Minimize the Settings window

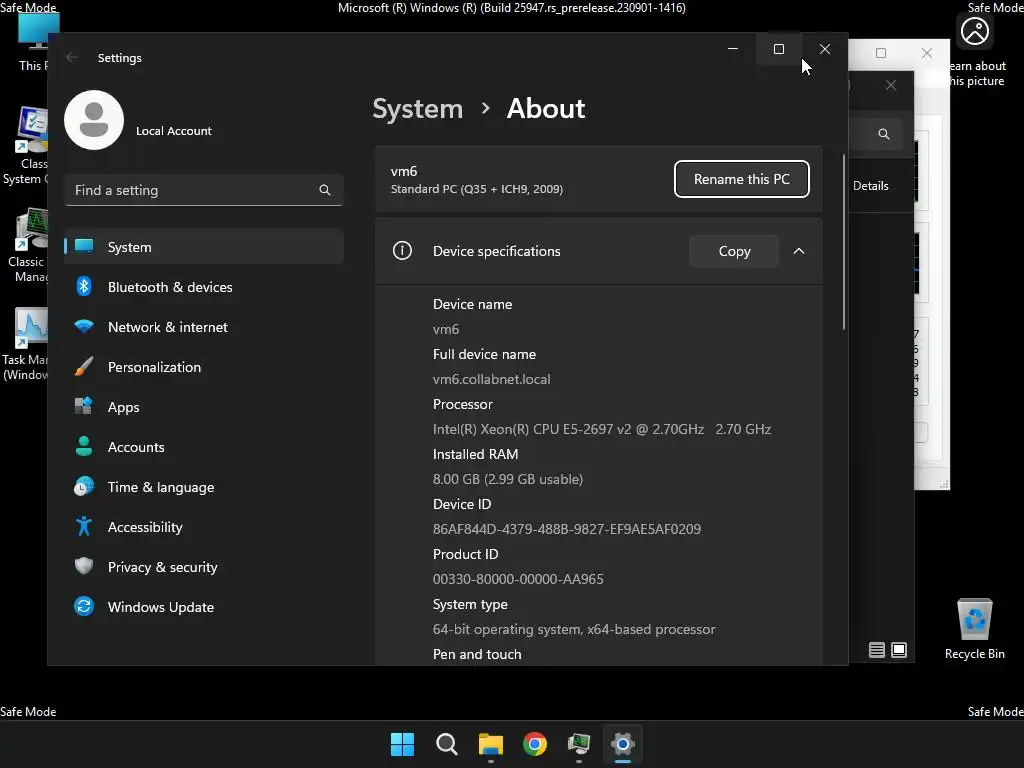click(x=733, y=49)
